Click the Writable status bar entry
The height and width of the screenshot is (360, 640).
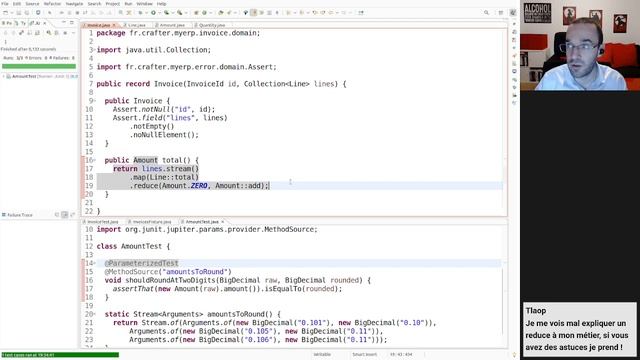click(322, 354)
